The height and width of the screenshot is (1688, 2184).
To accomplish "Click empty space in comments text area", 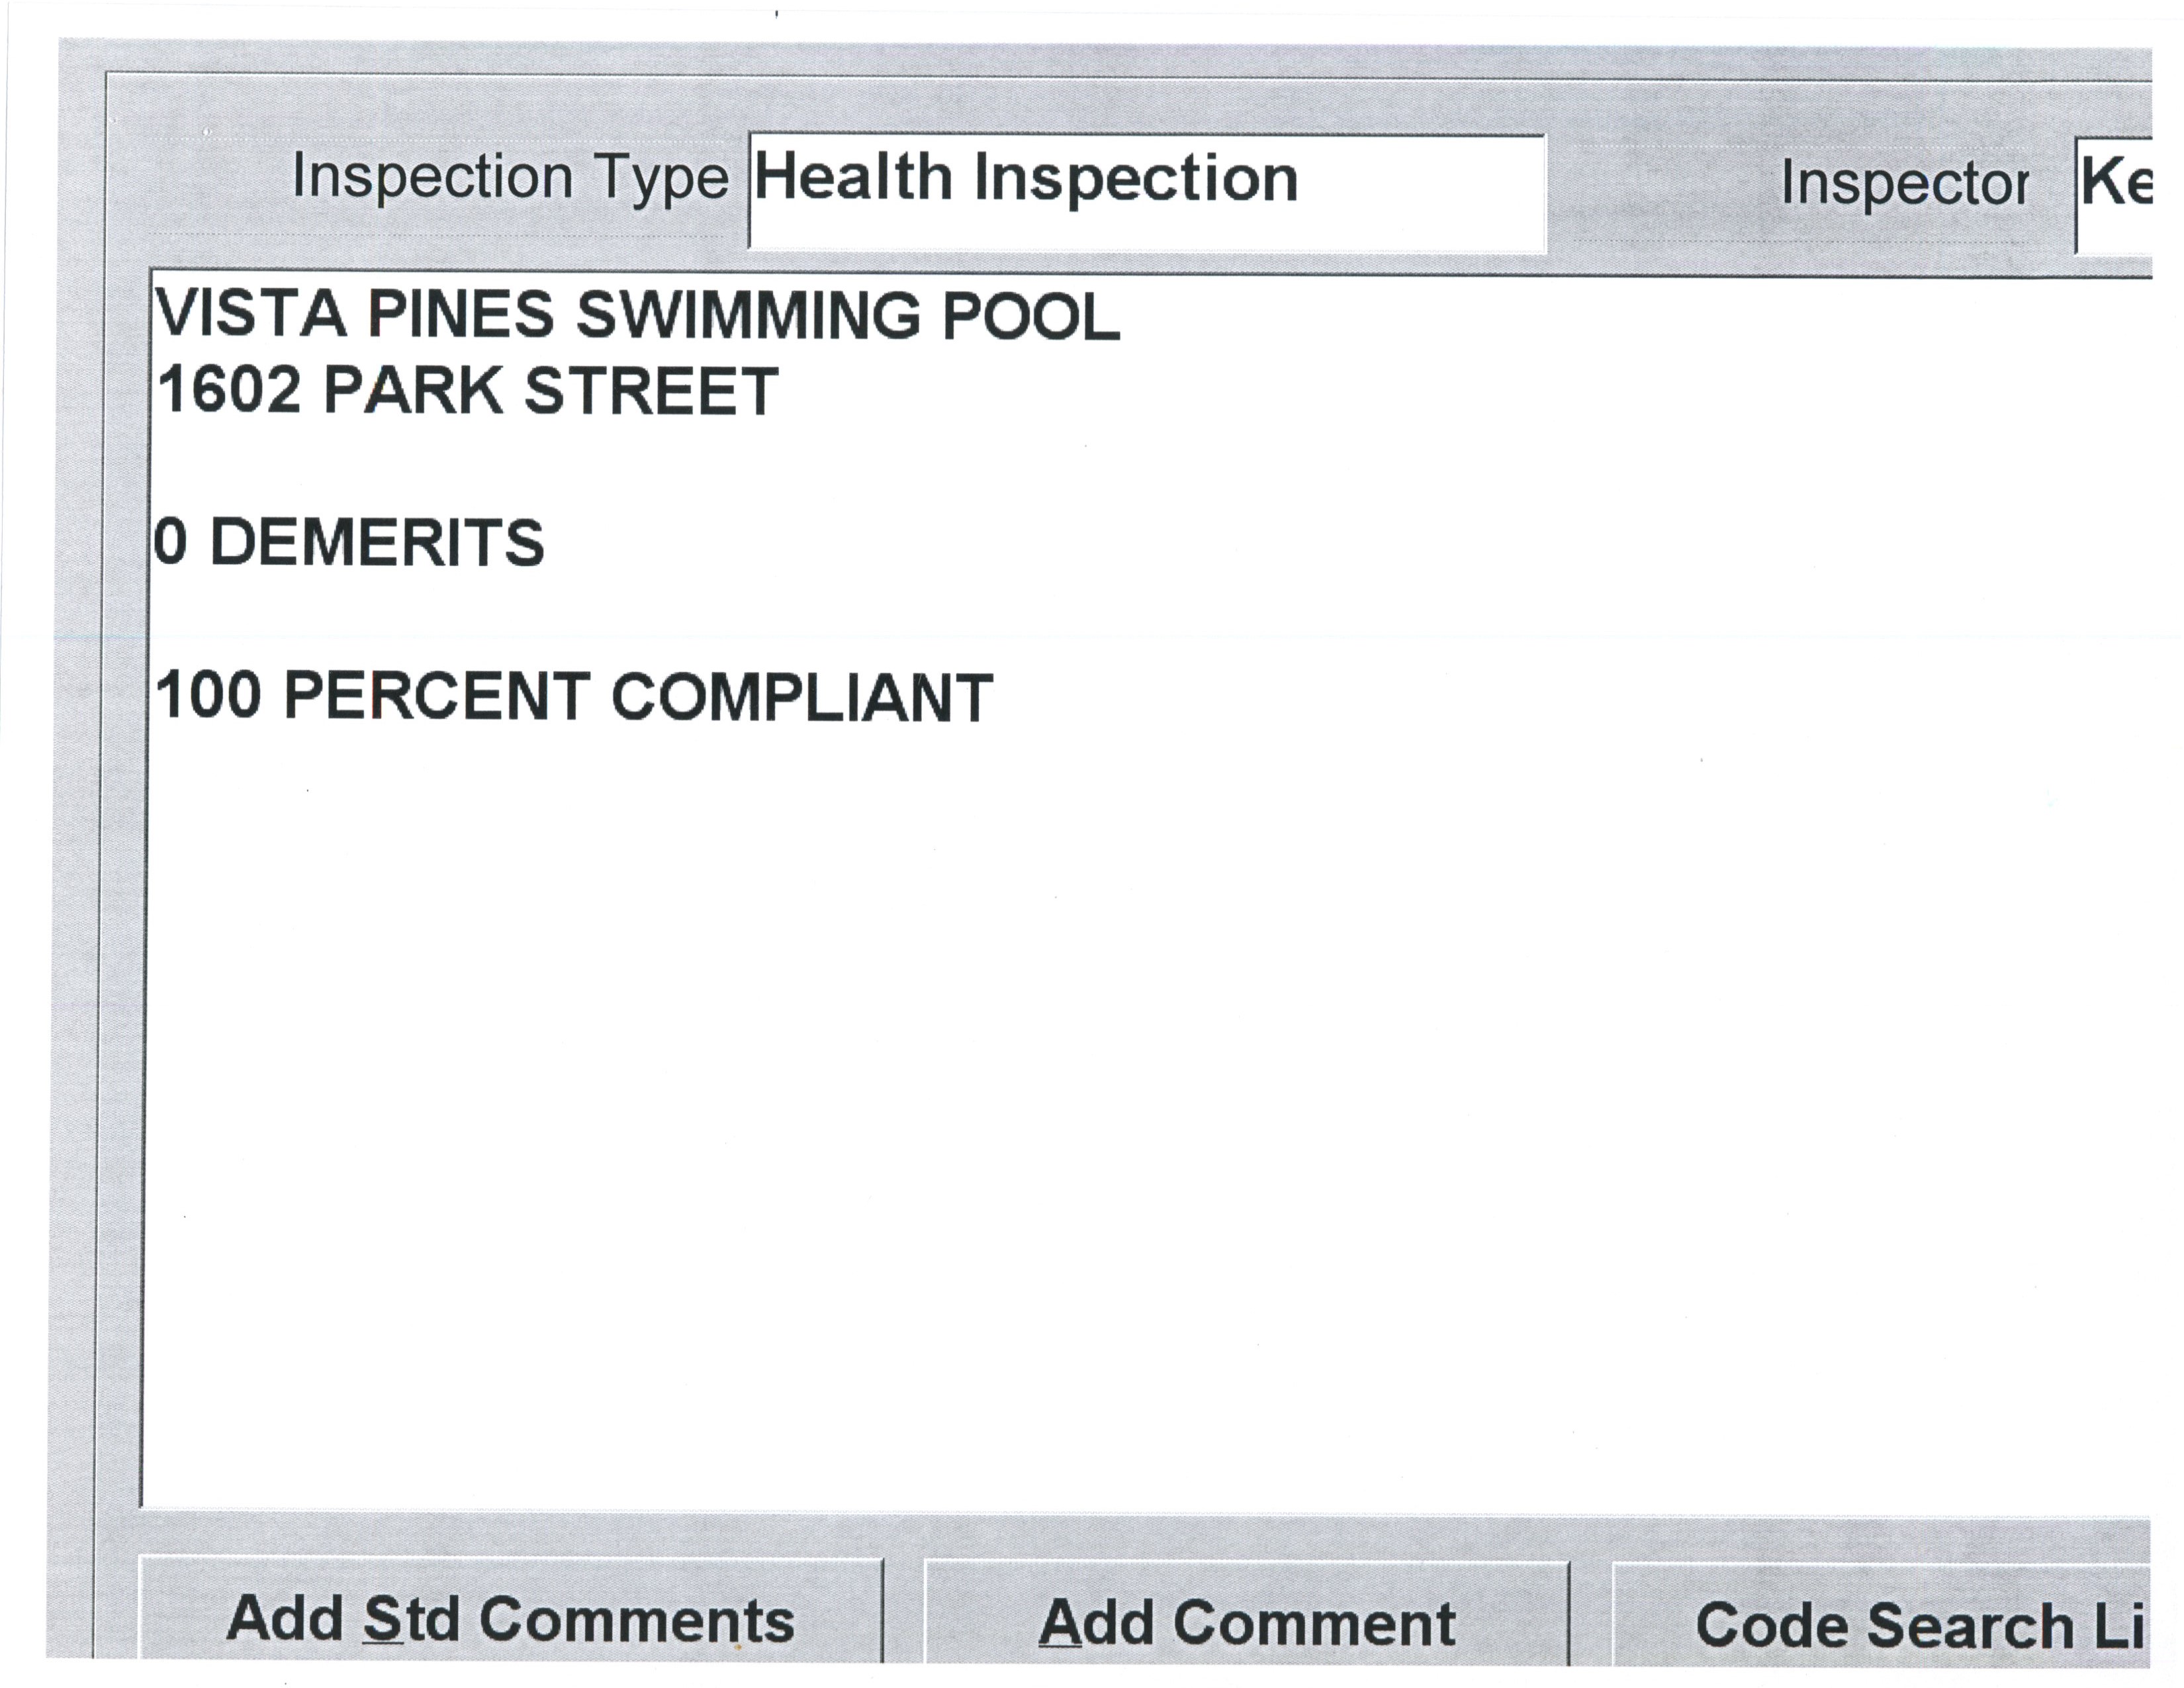I will pos(1100,1100).
